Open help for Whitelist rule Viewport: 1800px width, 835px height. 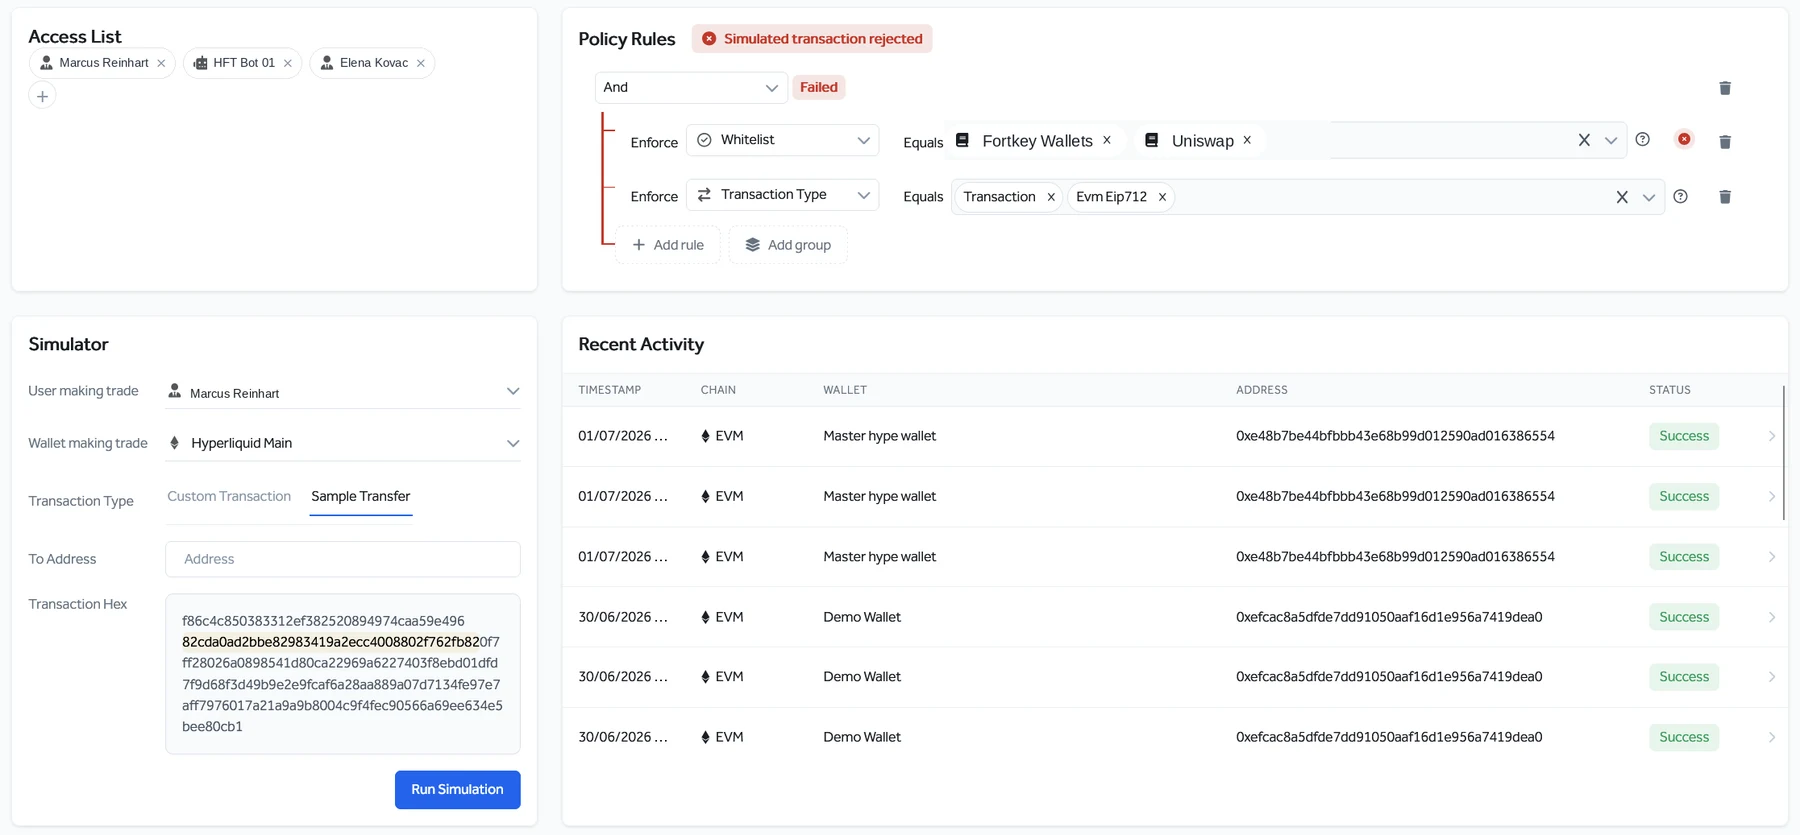tap(1642, 139)
